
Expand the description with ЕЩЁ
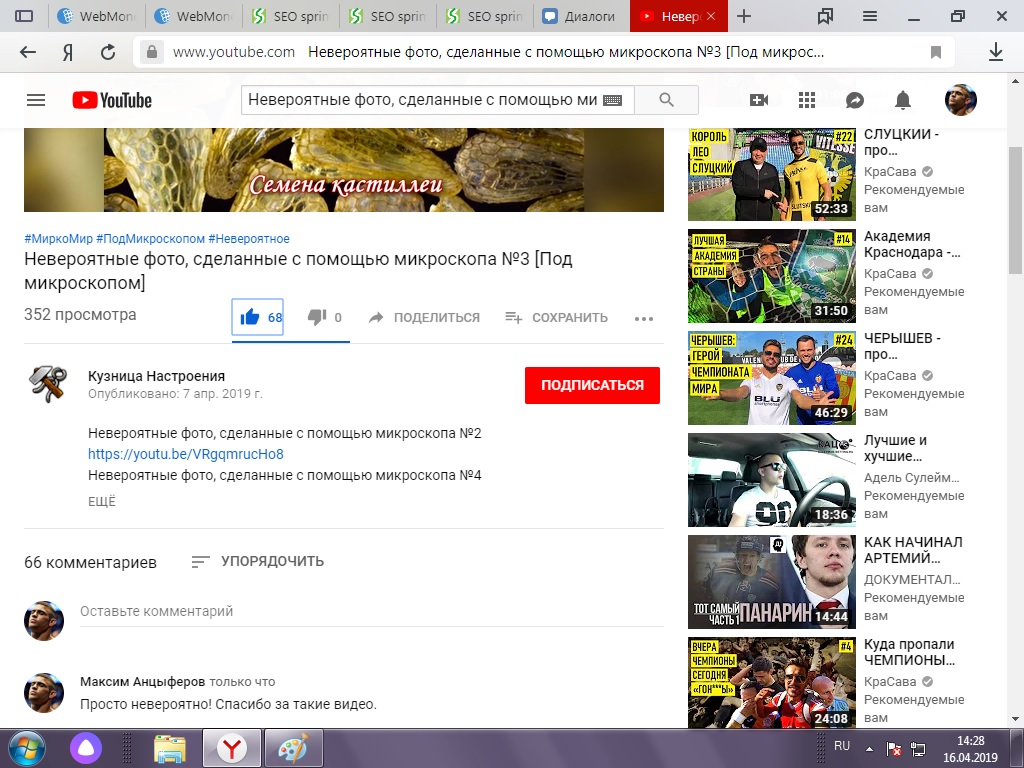point(102,502)
